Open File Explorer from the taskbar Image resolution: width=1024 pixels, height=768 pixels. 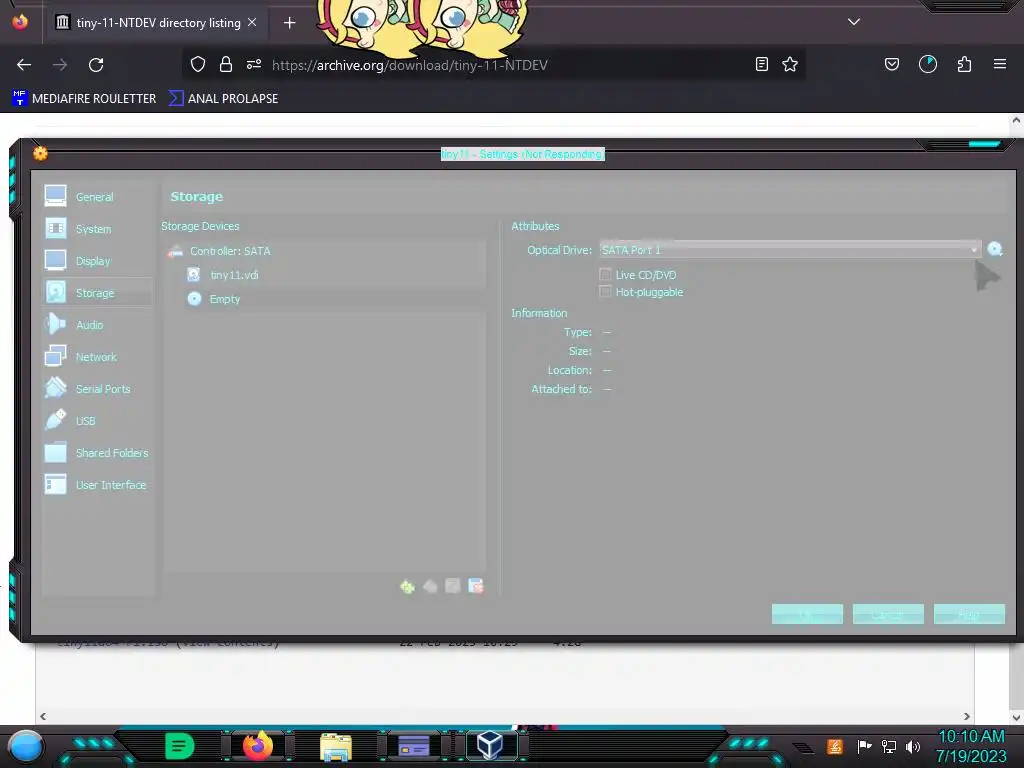click(x=336, y=746)
